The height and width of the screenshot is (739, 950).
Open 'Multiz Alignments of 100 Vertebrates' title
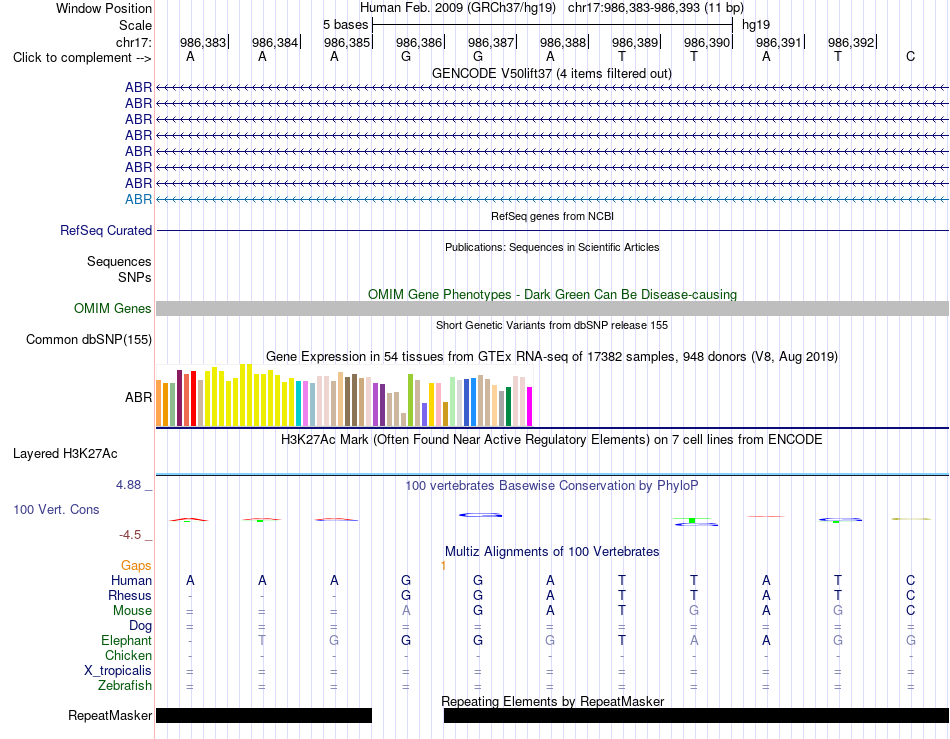pyautogui.click(x=552, y=552)
